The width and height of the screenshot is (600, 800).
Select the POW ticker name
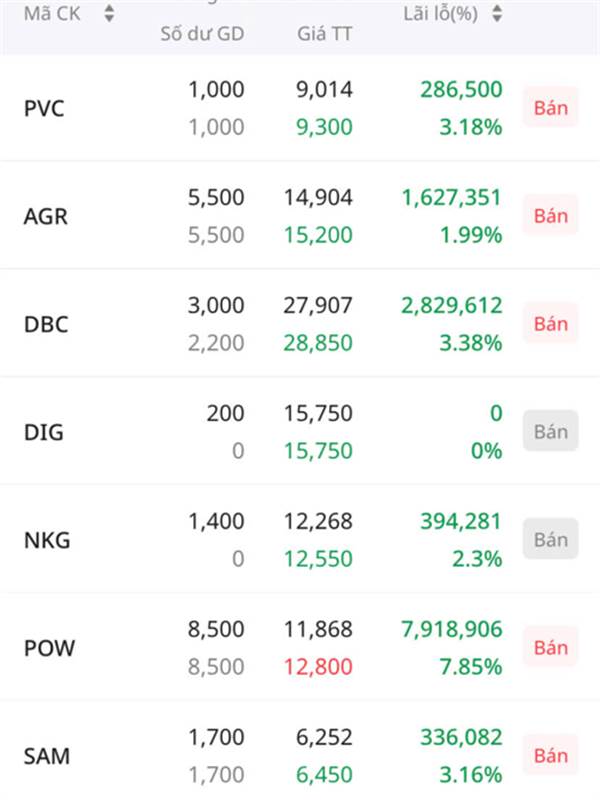point(49,648)
